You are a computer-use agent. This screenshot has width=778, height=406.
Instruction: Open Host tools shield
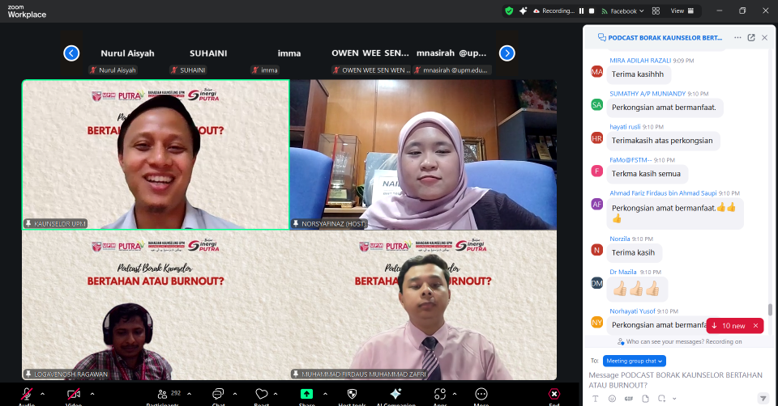[x=352, y=395]
